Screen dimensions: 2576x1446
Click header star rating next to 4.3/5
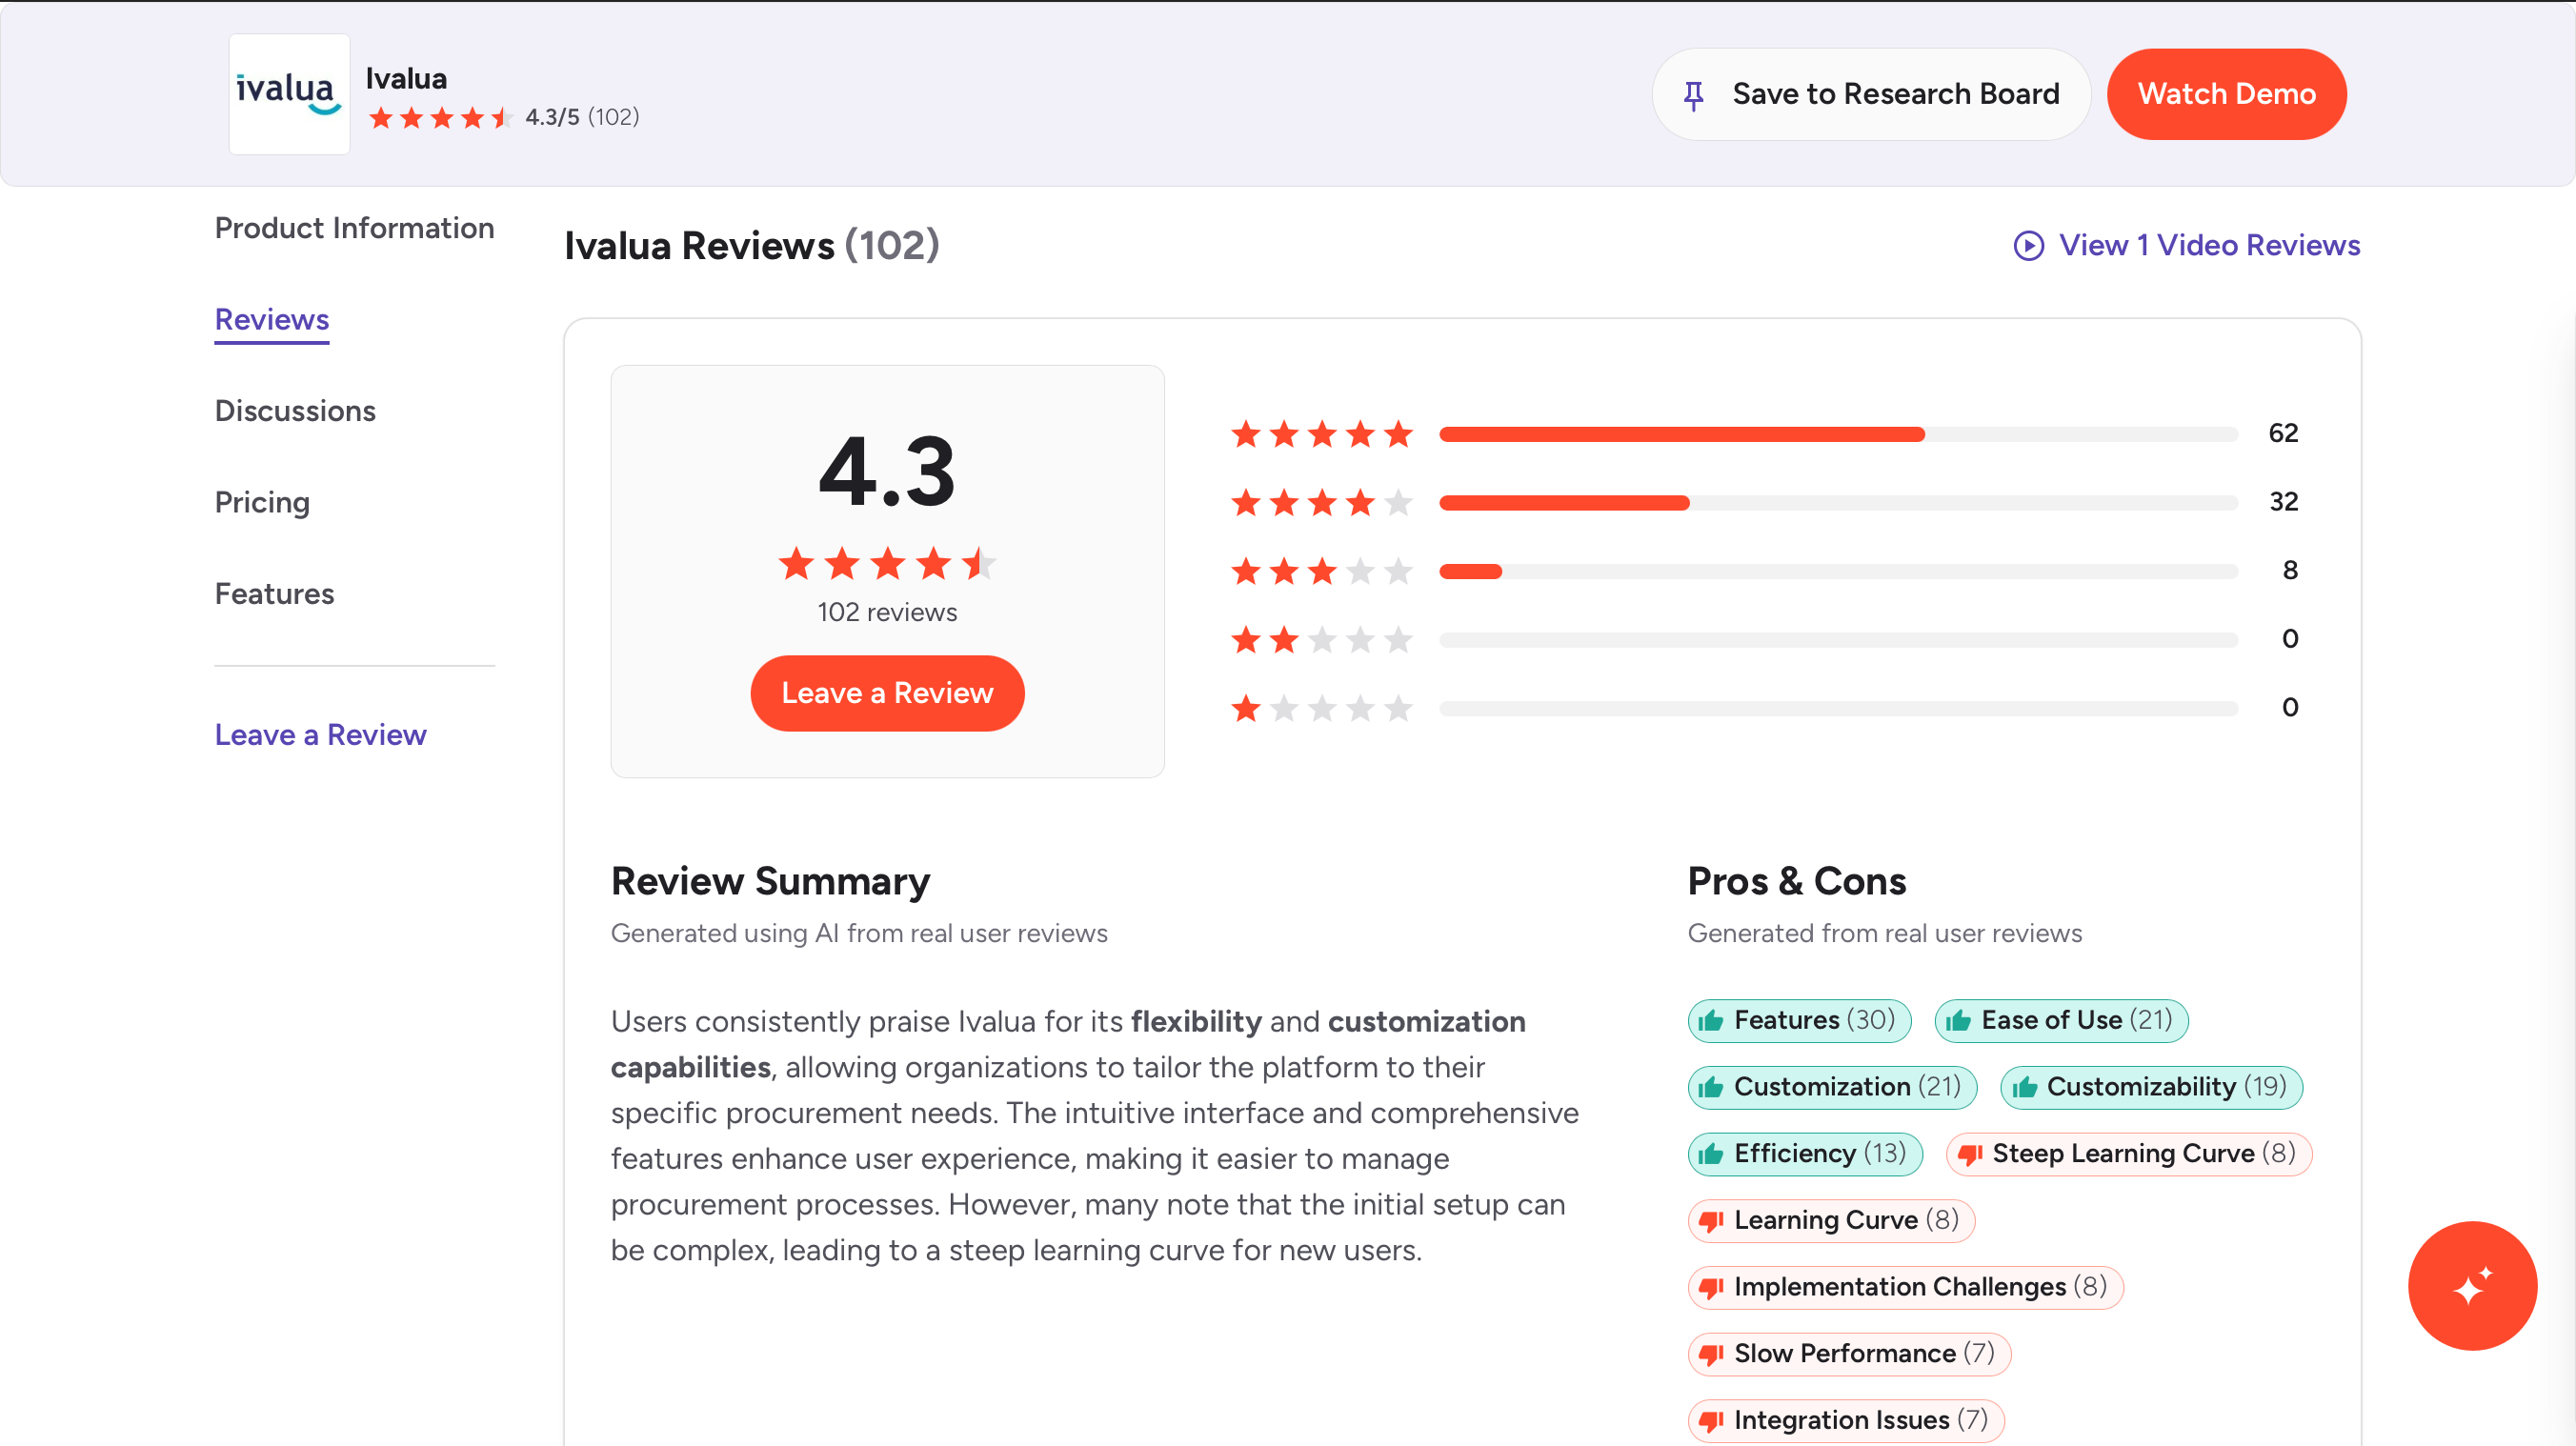(441, 118)
